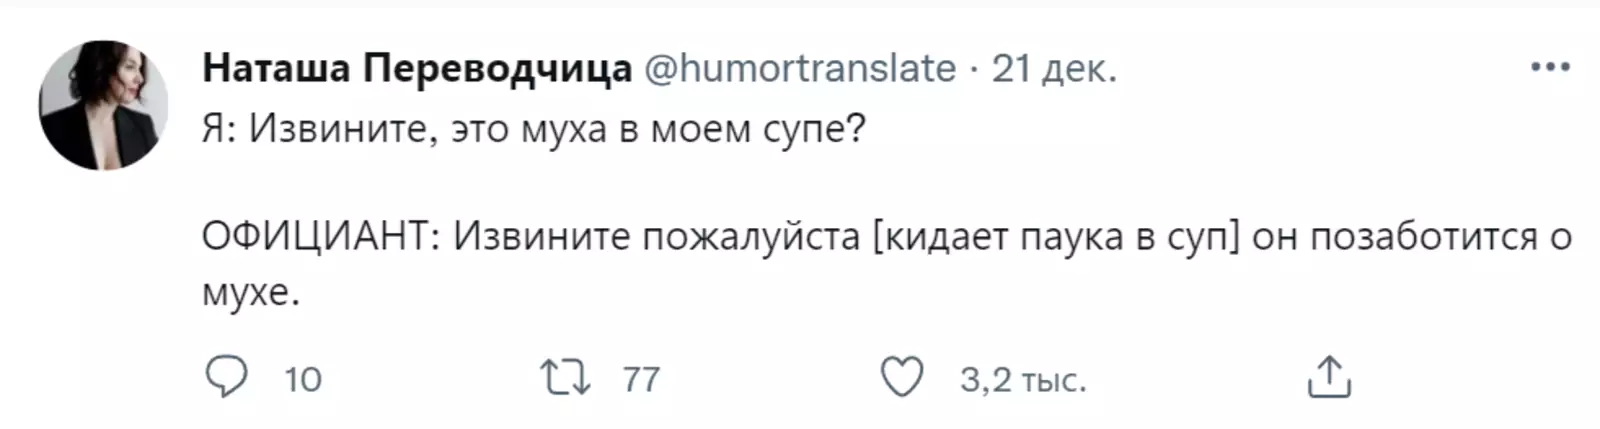The width and height of the screenshot is (1600, 429).
Task: Click the display name Наташа Переводчица
Action: 417,68
